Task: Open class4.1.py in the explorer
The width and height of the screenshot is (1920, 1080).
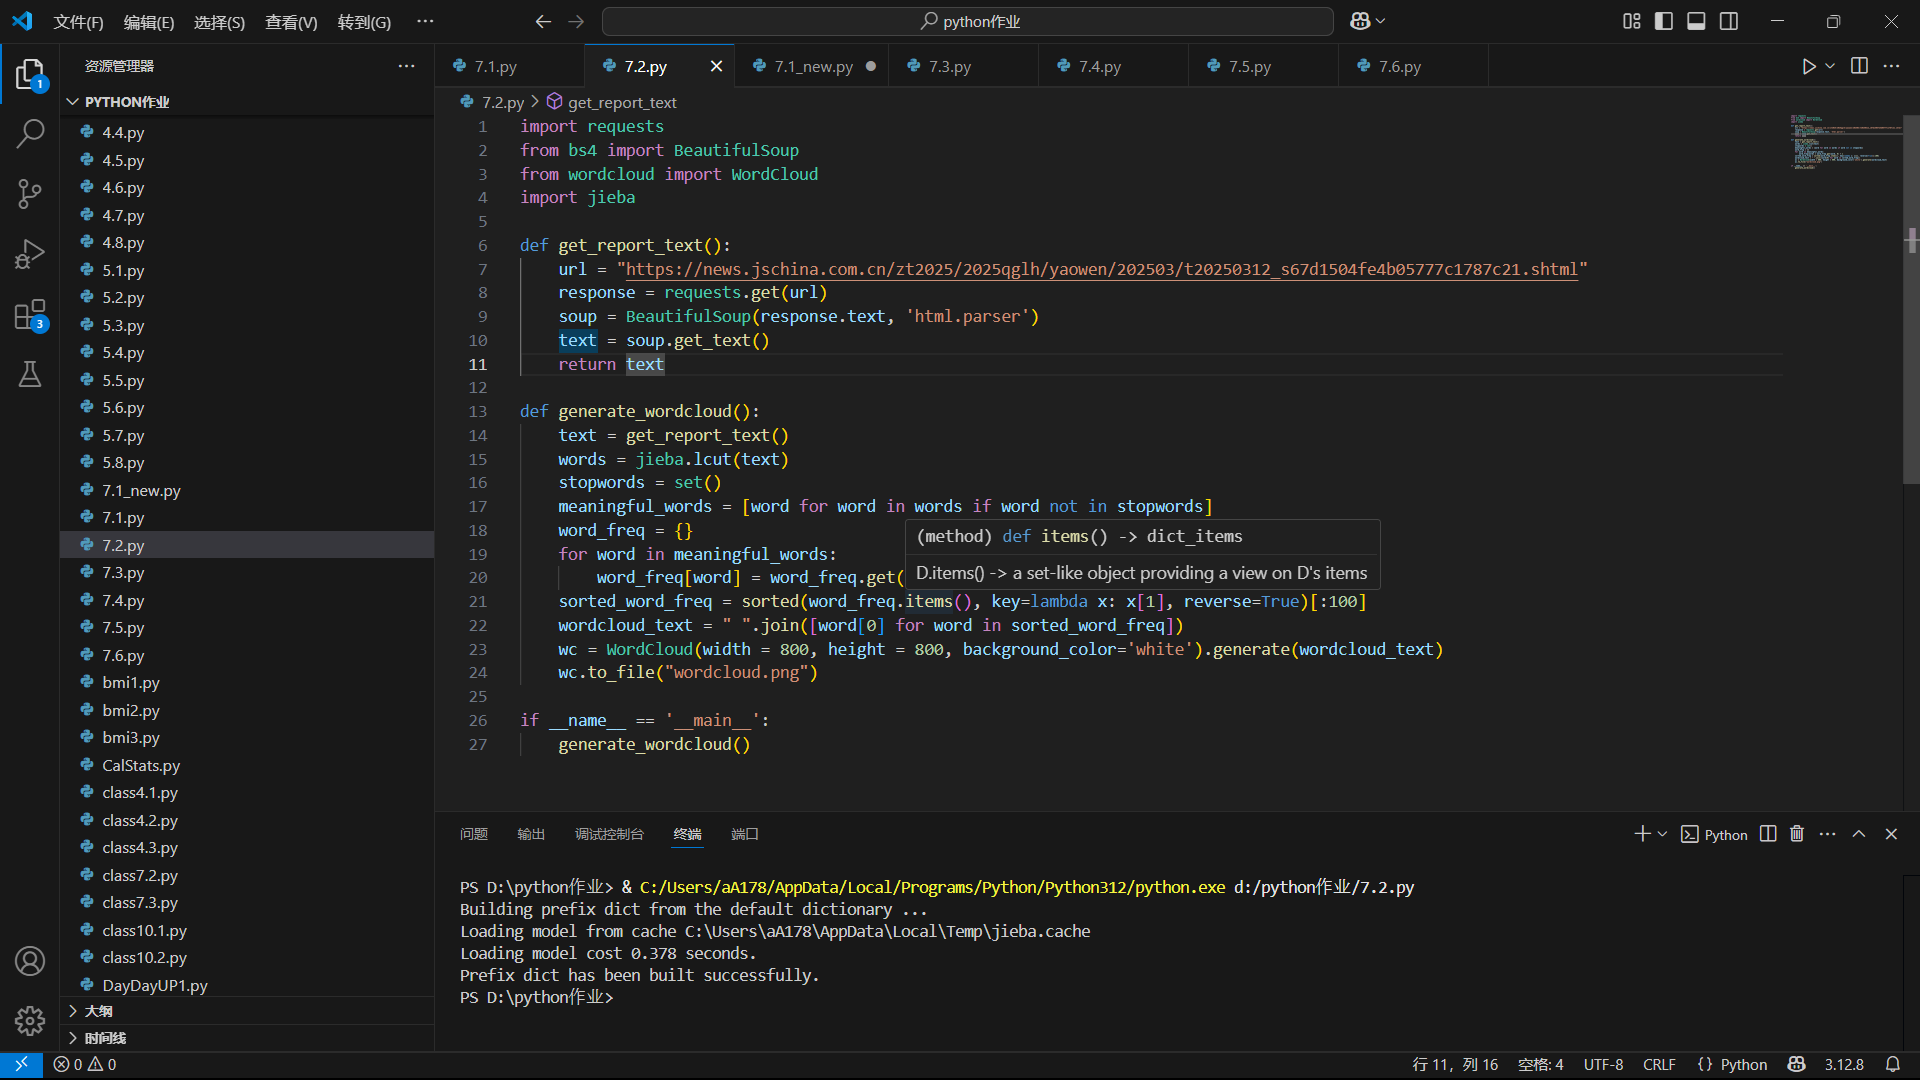Action: [139, 792]
